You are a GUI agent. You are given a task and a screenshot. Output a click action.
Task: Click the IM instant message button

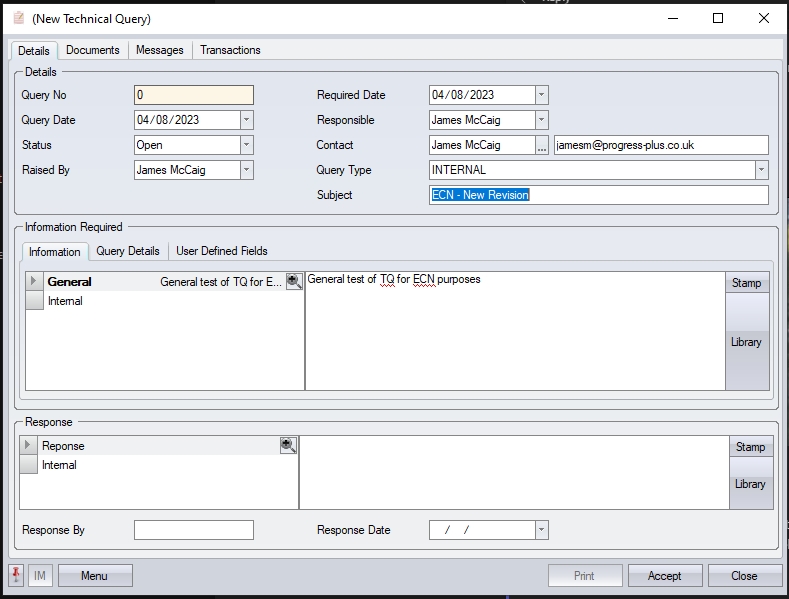coord(40,575)
